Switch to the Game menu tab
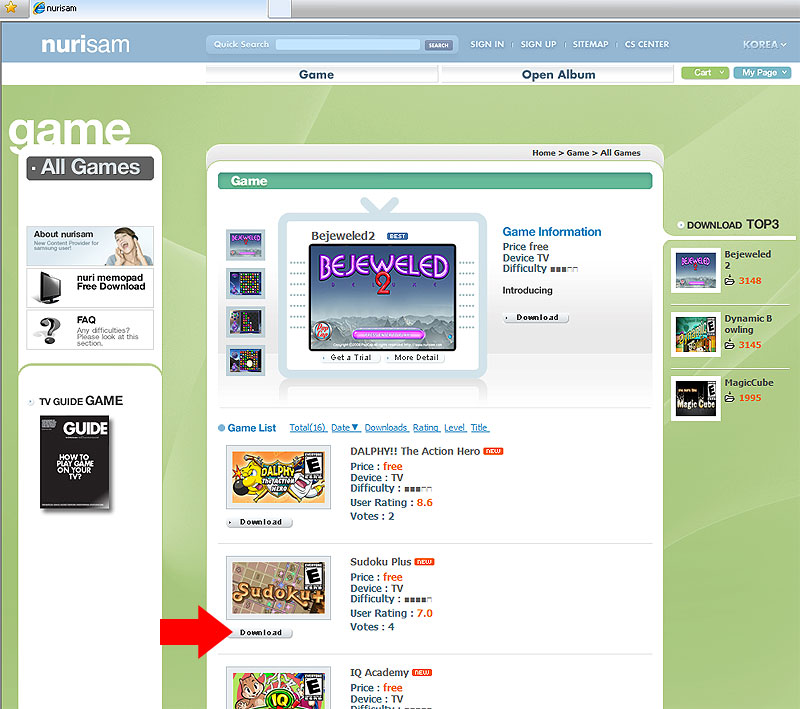This screenshot has height=709, width=800. [x=321, y=74]
